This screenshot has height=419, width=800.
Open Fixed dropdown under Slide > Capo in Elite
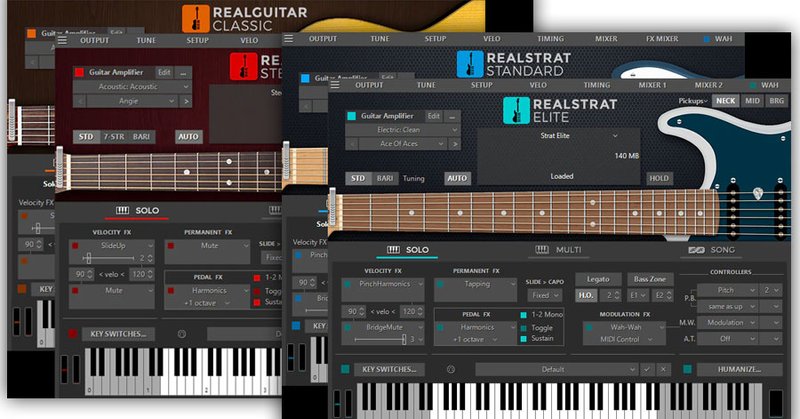click(544, 295)
